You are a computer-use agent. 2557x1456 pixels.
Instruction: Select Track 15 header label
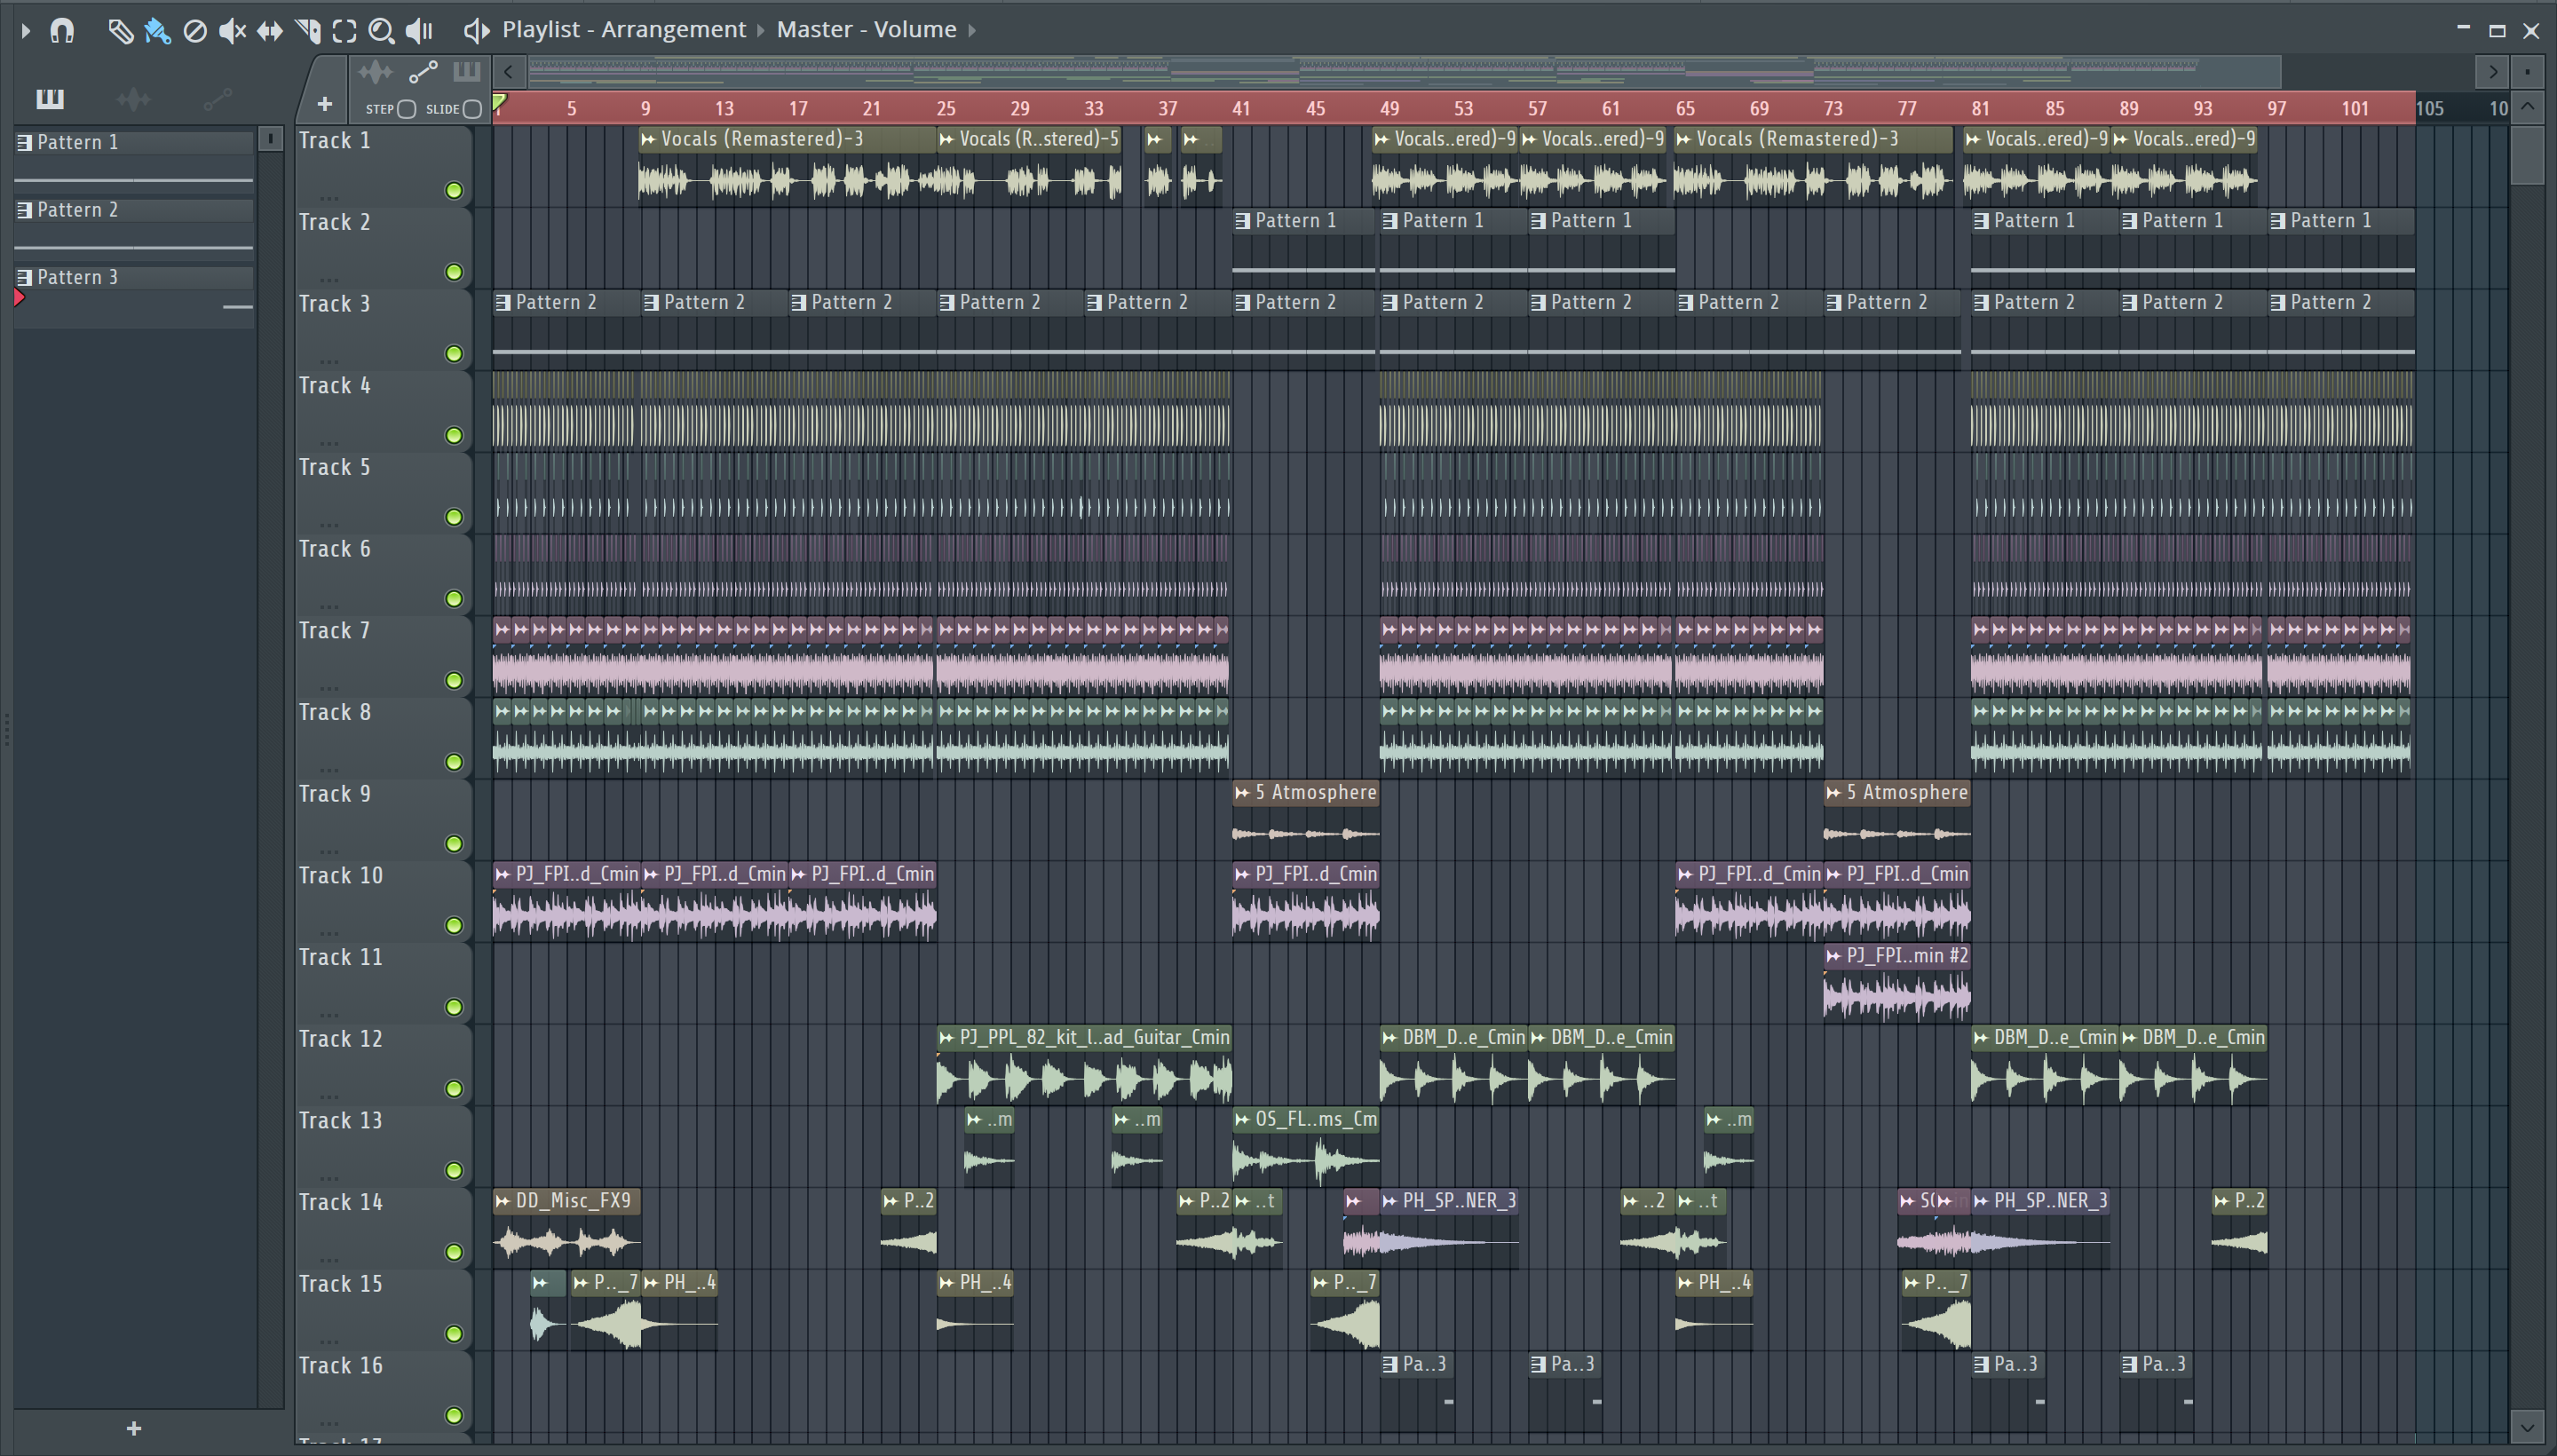(x=341, y=1283)
